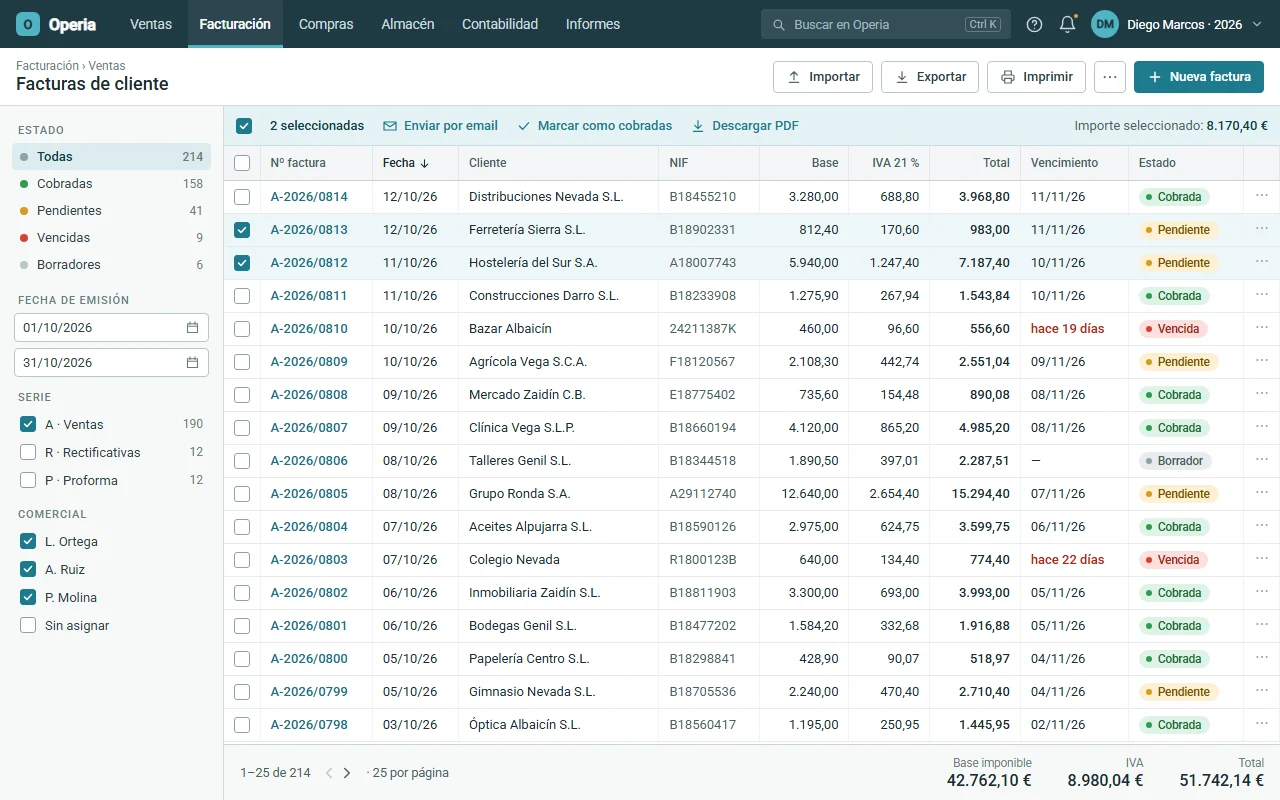Screen dimensions: 1280x800
Task: Open the Almacén menu
Action: pos(408,24)
